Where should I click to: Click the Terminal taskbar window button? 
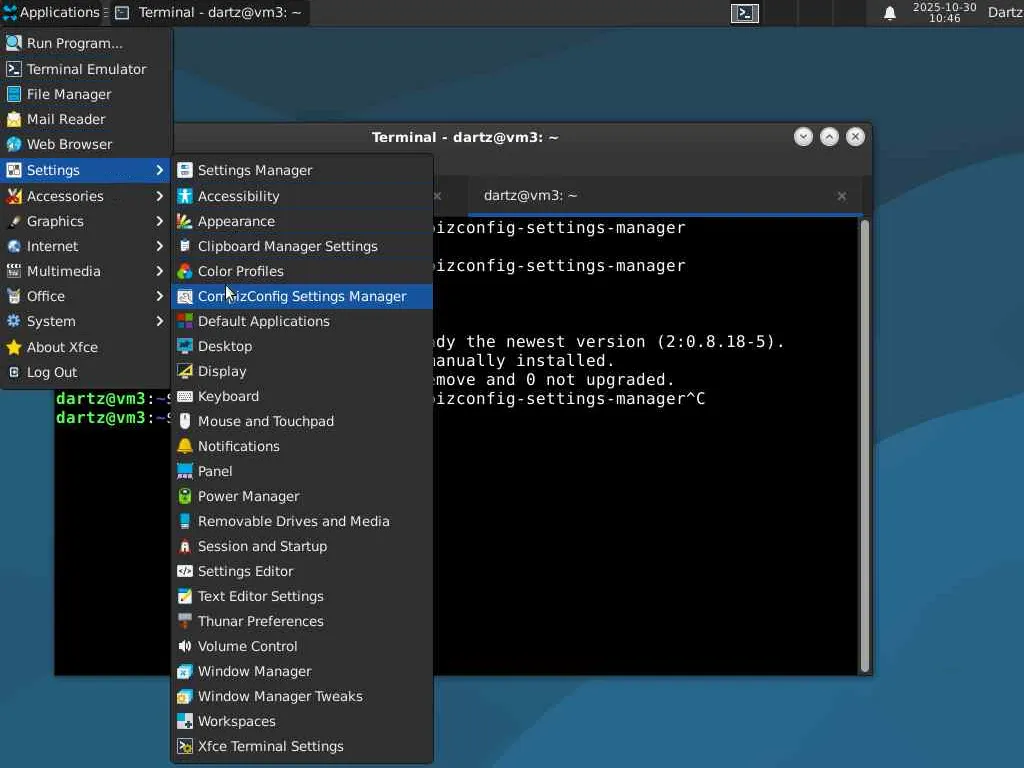(210, 12)
